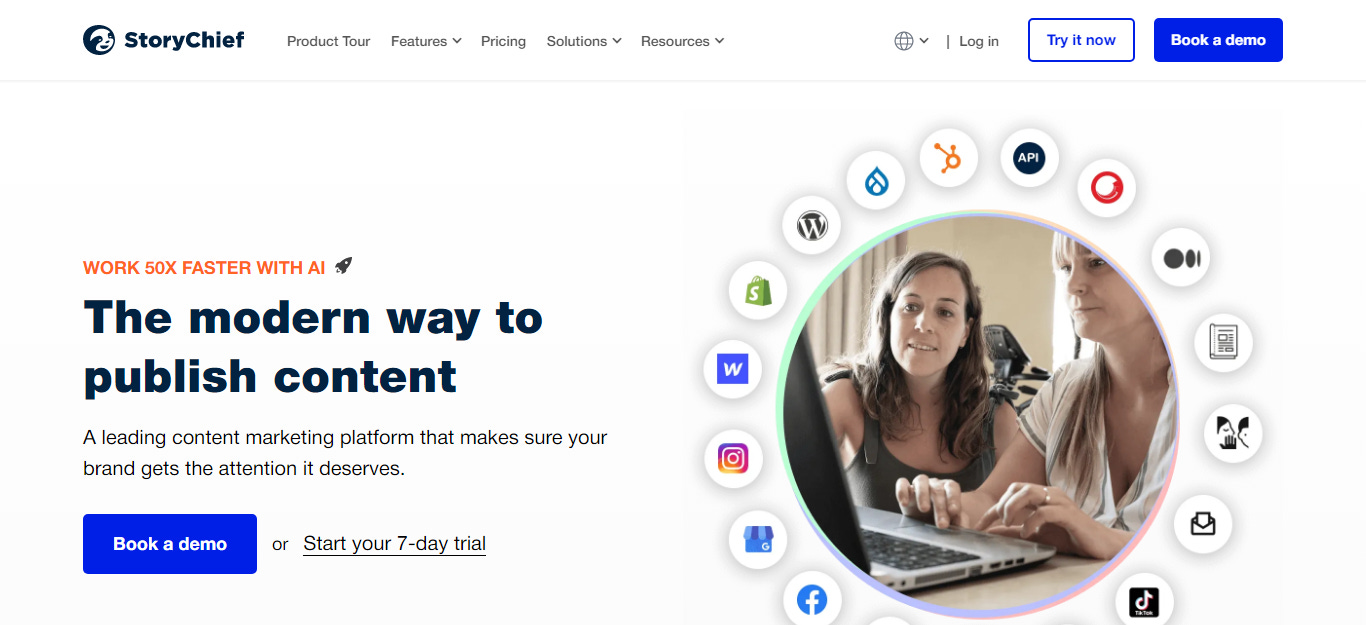
Task: Click the HubSpot sprocket icon
Action: click(x=948, y=158)
